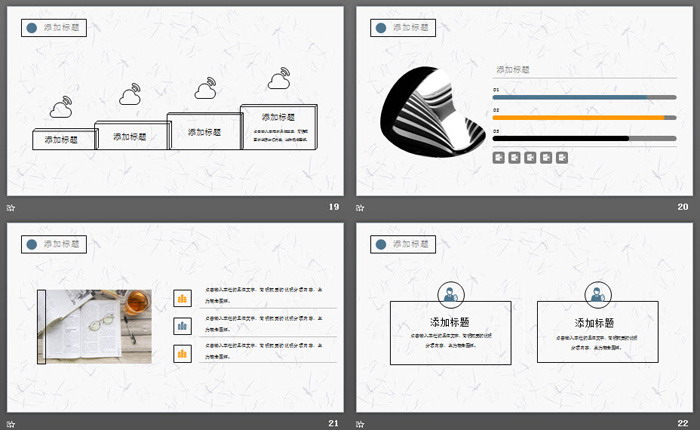Click the animation star under slide 19
The width and height of the screenshot is (700, 430).
click(11, 207)
